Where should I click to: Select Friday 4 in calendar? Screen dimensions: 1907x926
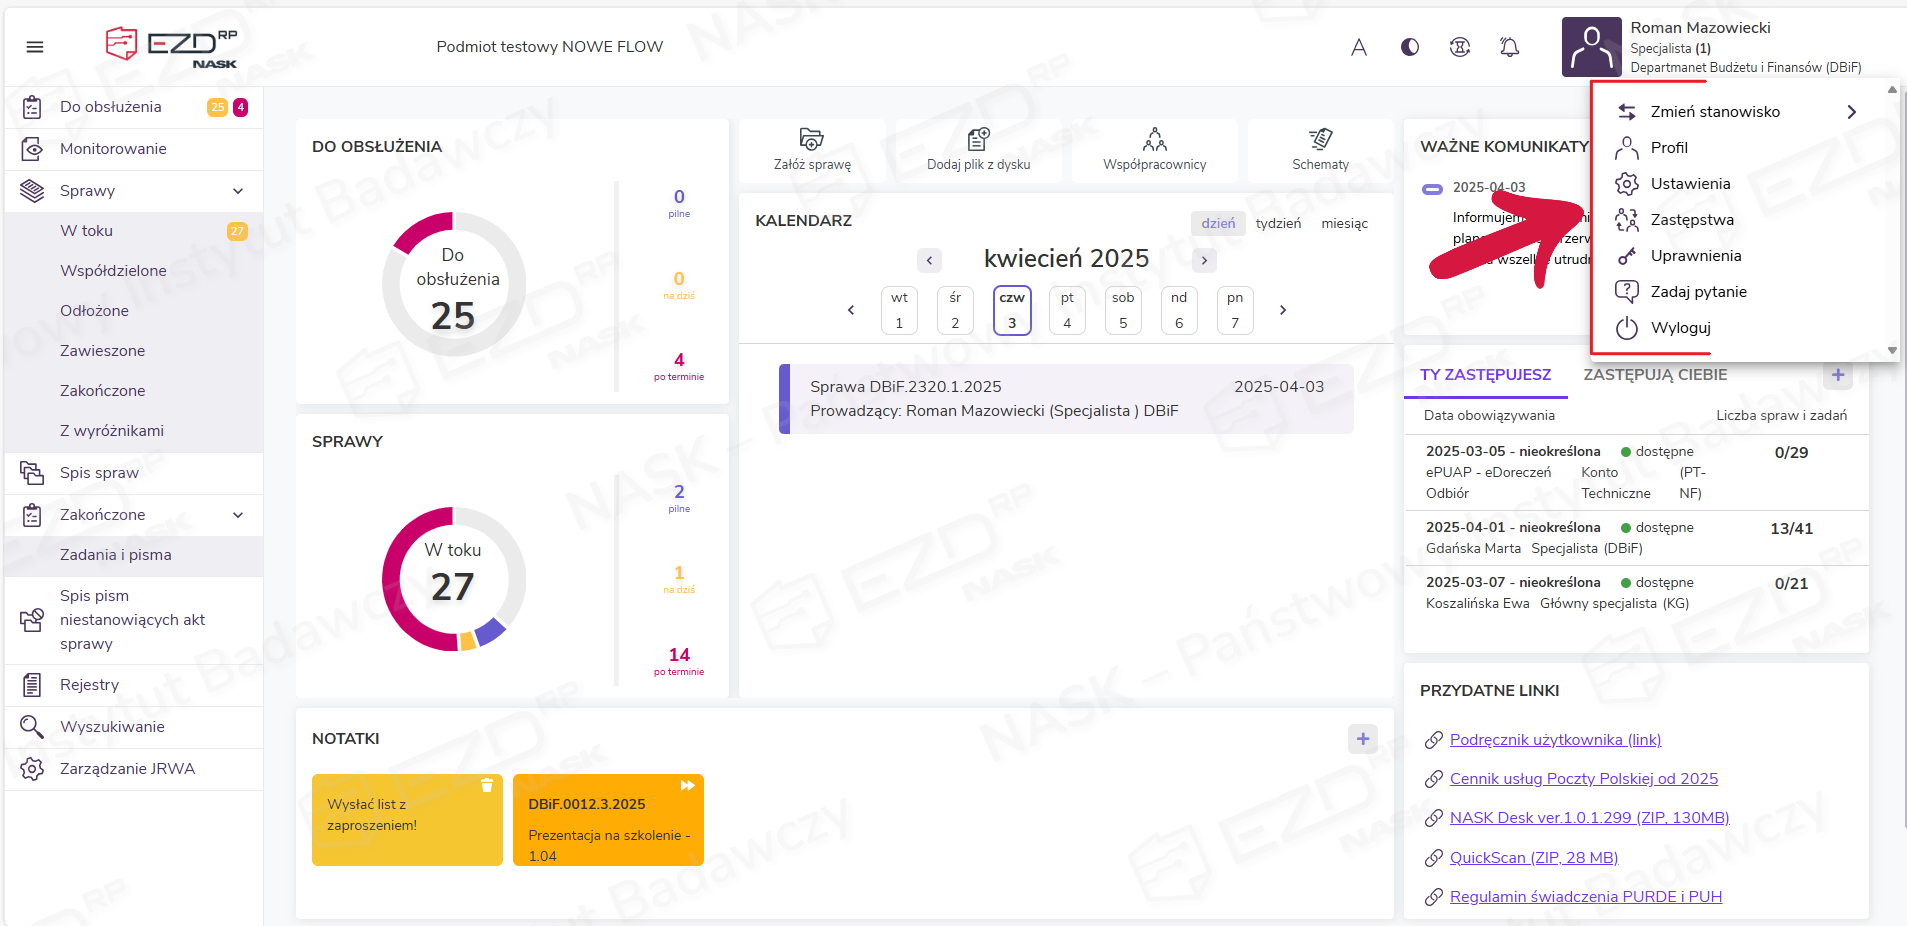[1067, 311]
